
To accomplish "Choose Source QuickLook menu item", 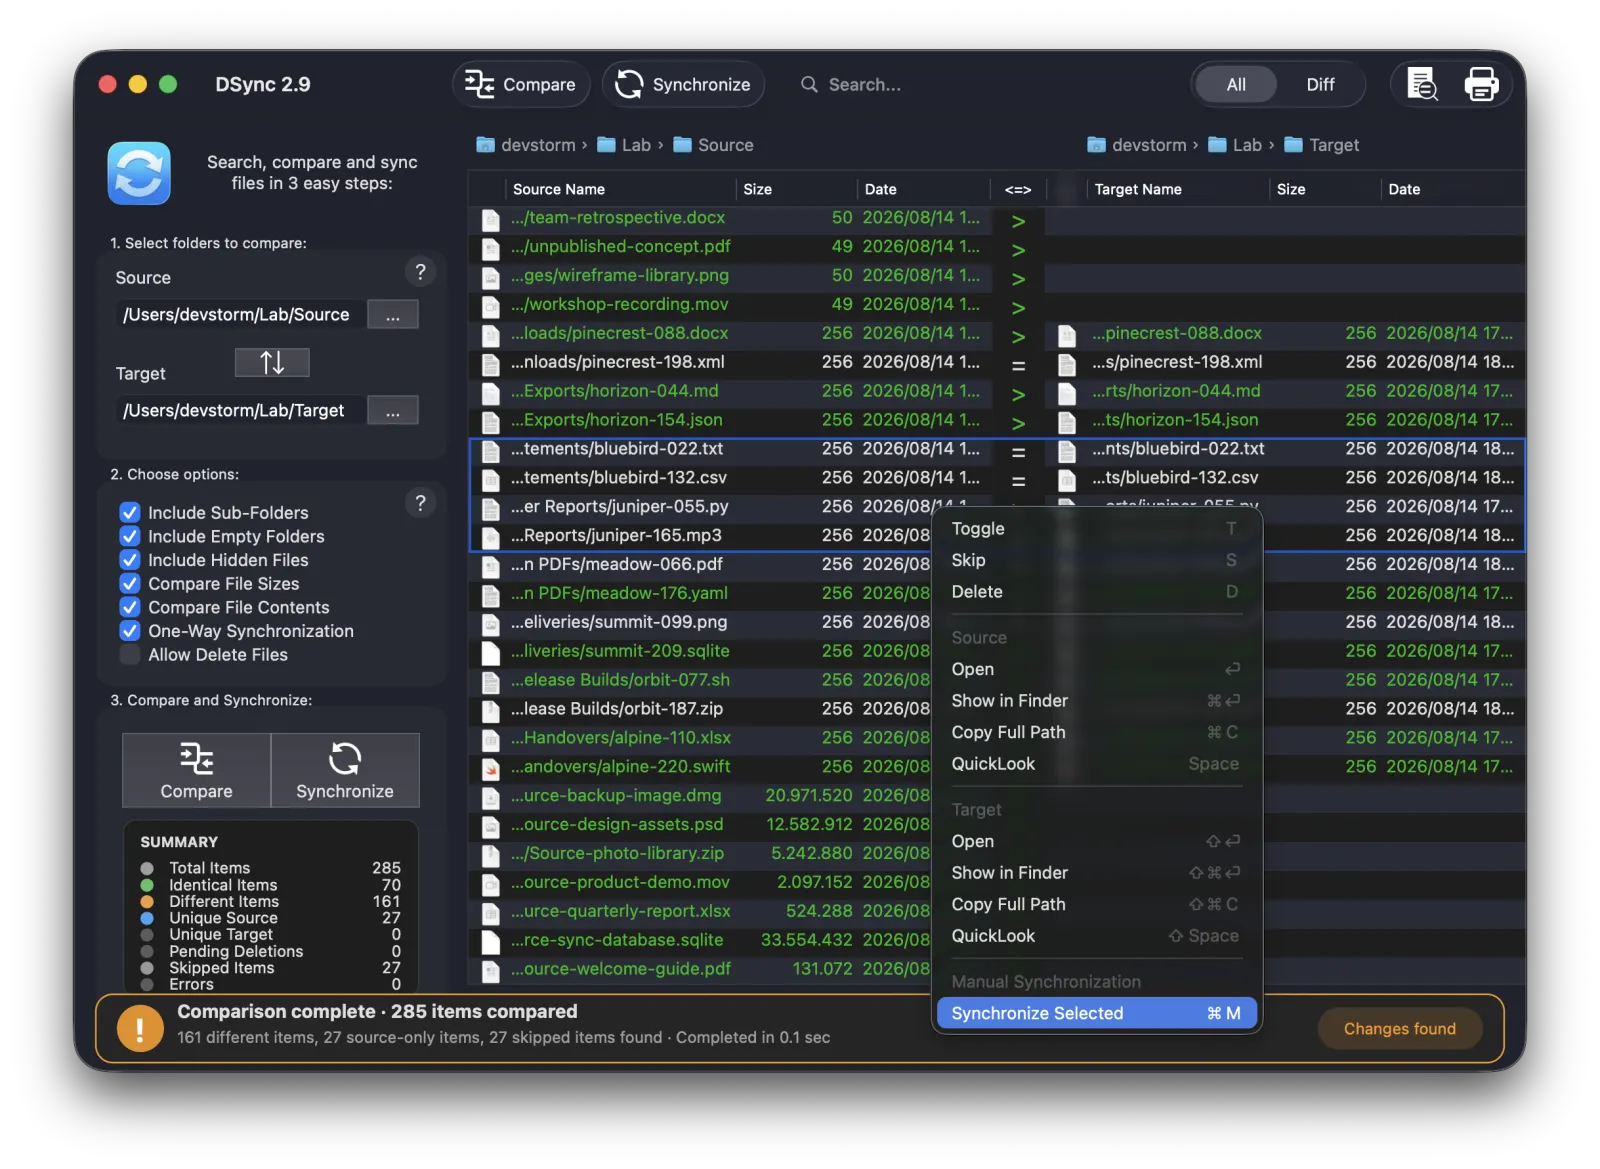I will coord(1096,764).
